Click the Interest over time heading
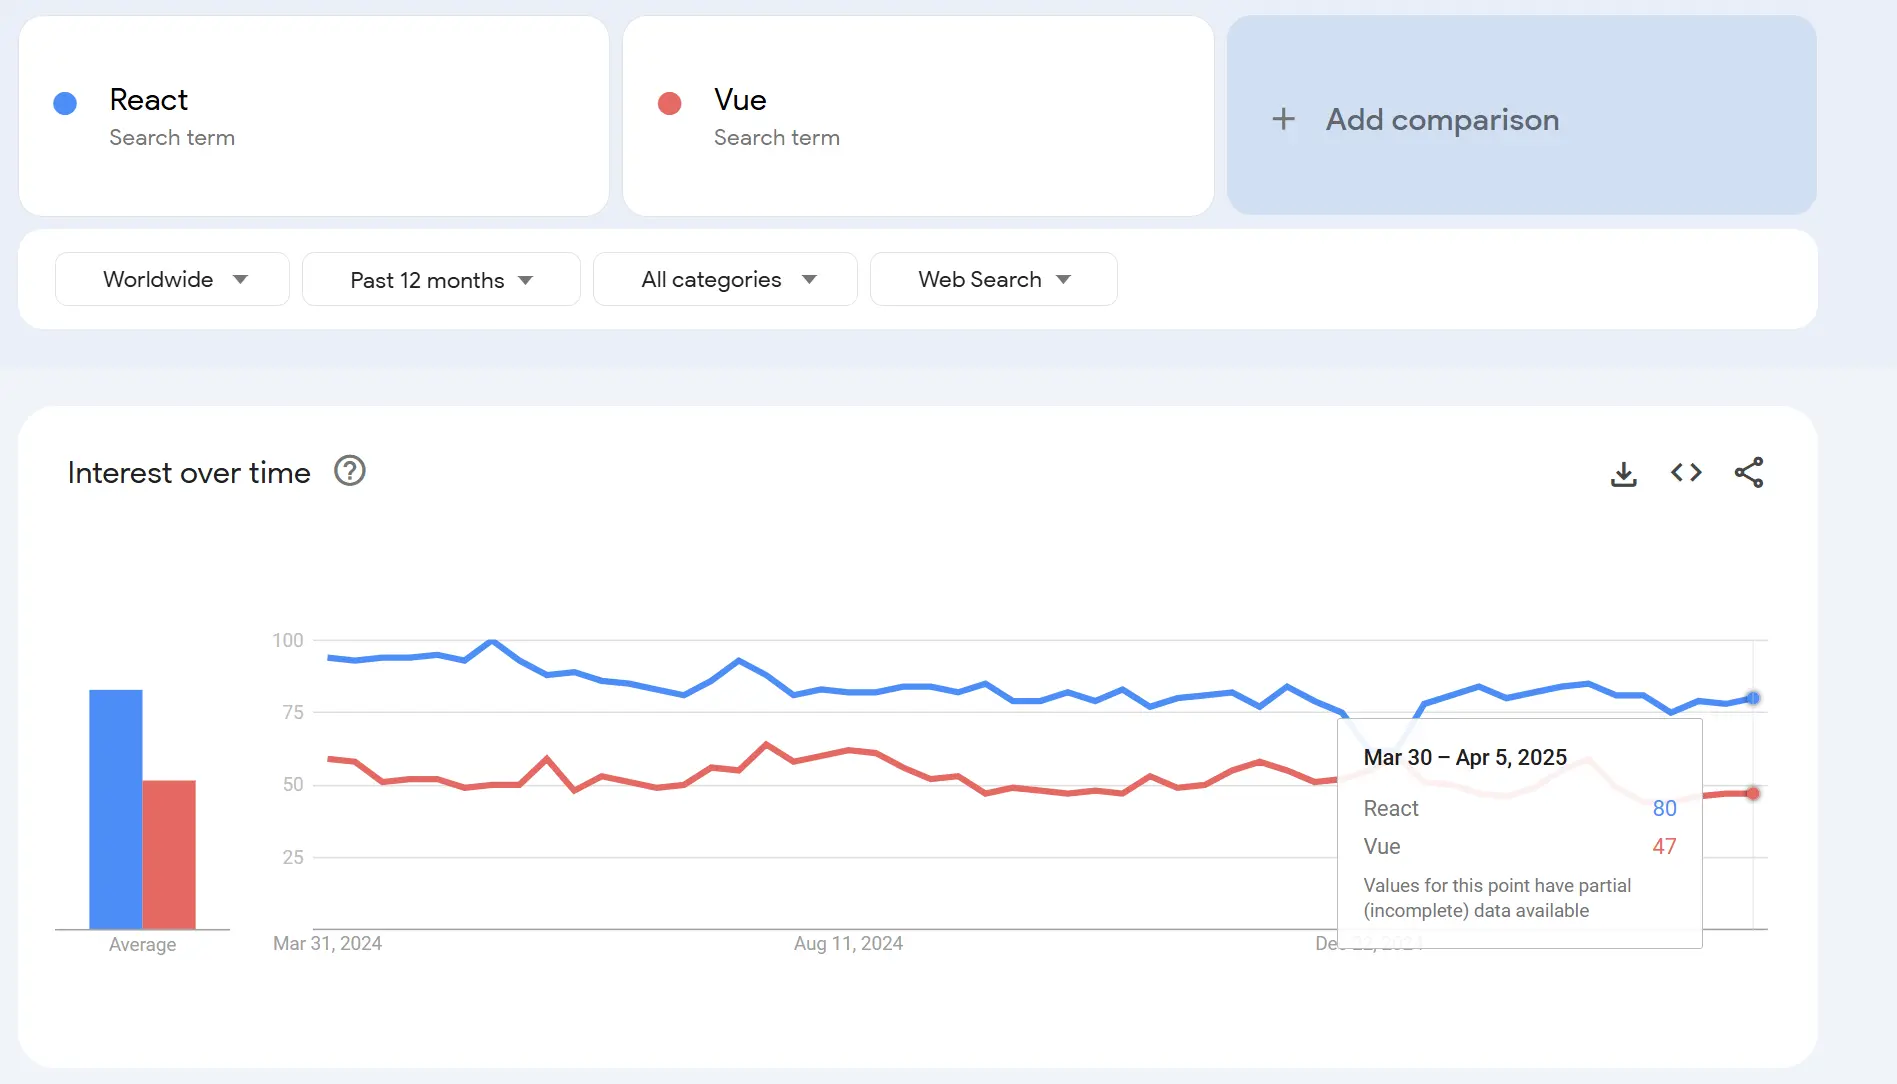 [x=189, y=473]
